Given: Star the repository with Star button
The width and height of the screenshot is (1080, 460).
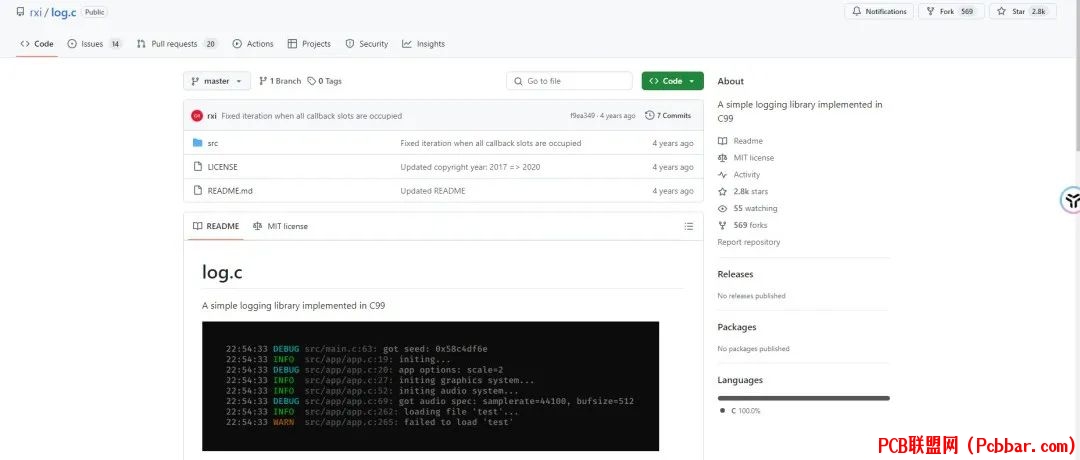Looking at the screenshot, I should click(1022, 12).
